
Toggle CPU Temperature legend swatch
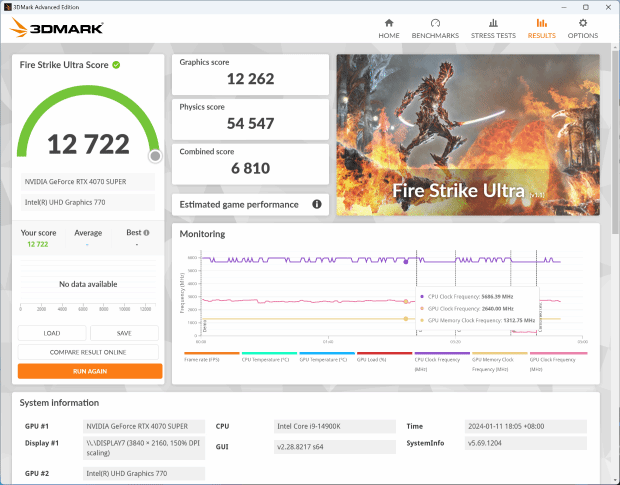tap(269, 353)
